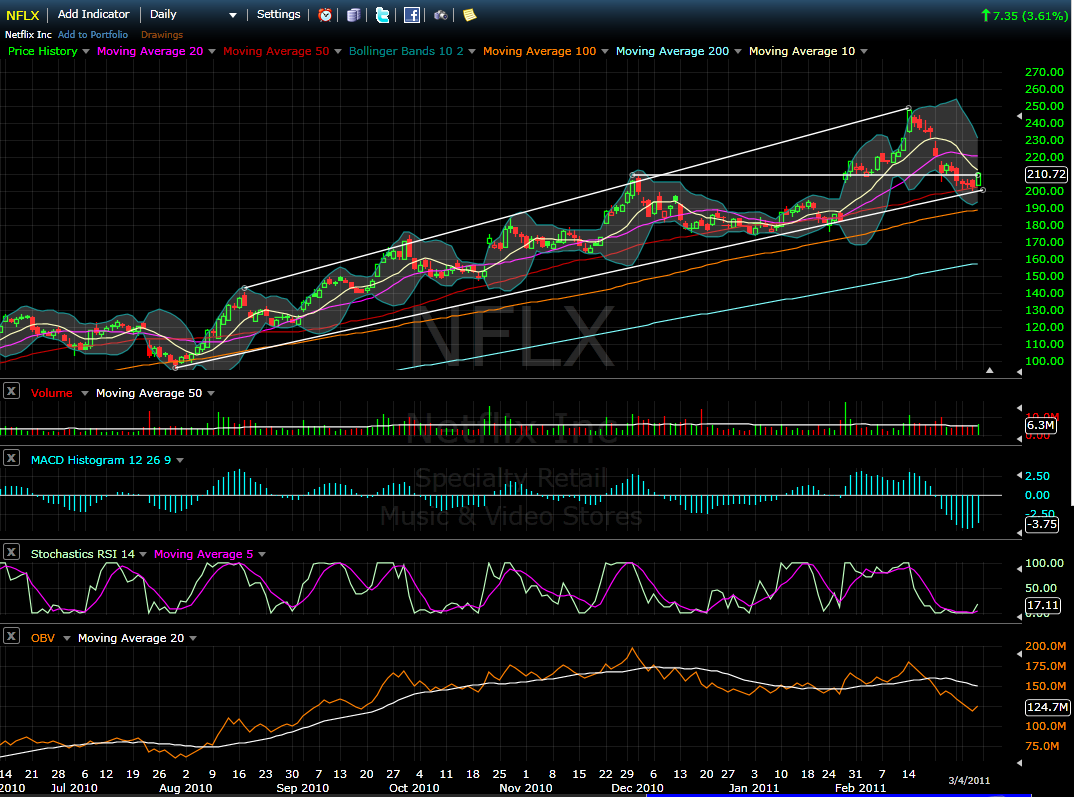Click the 124.7M OBV value tag
Screen dimensions: 1074x797
tap(1047, 707)
